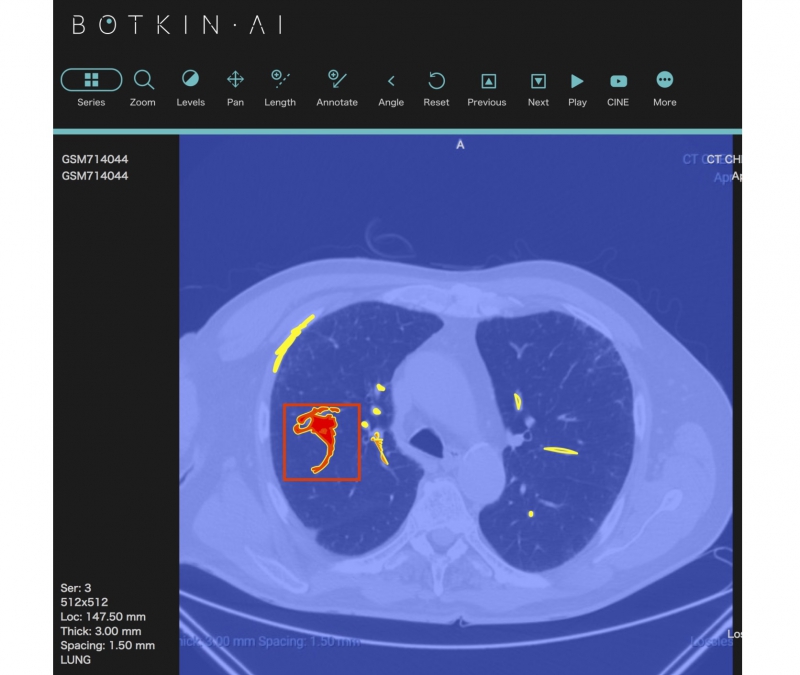Select the Zoom magnifier tool

143,80
